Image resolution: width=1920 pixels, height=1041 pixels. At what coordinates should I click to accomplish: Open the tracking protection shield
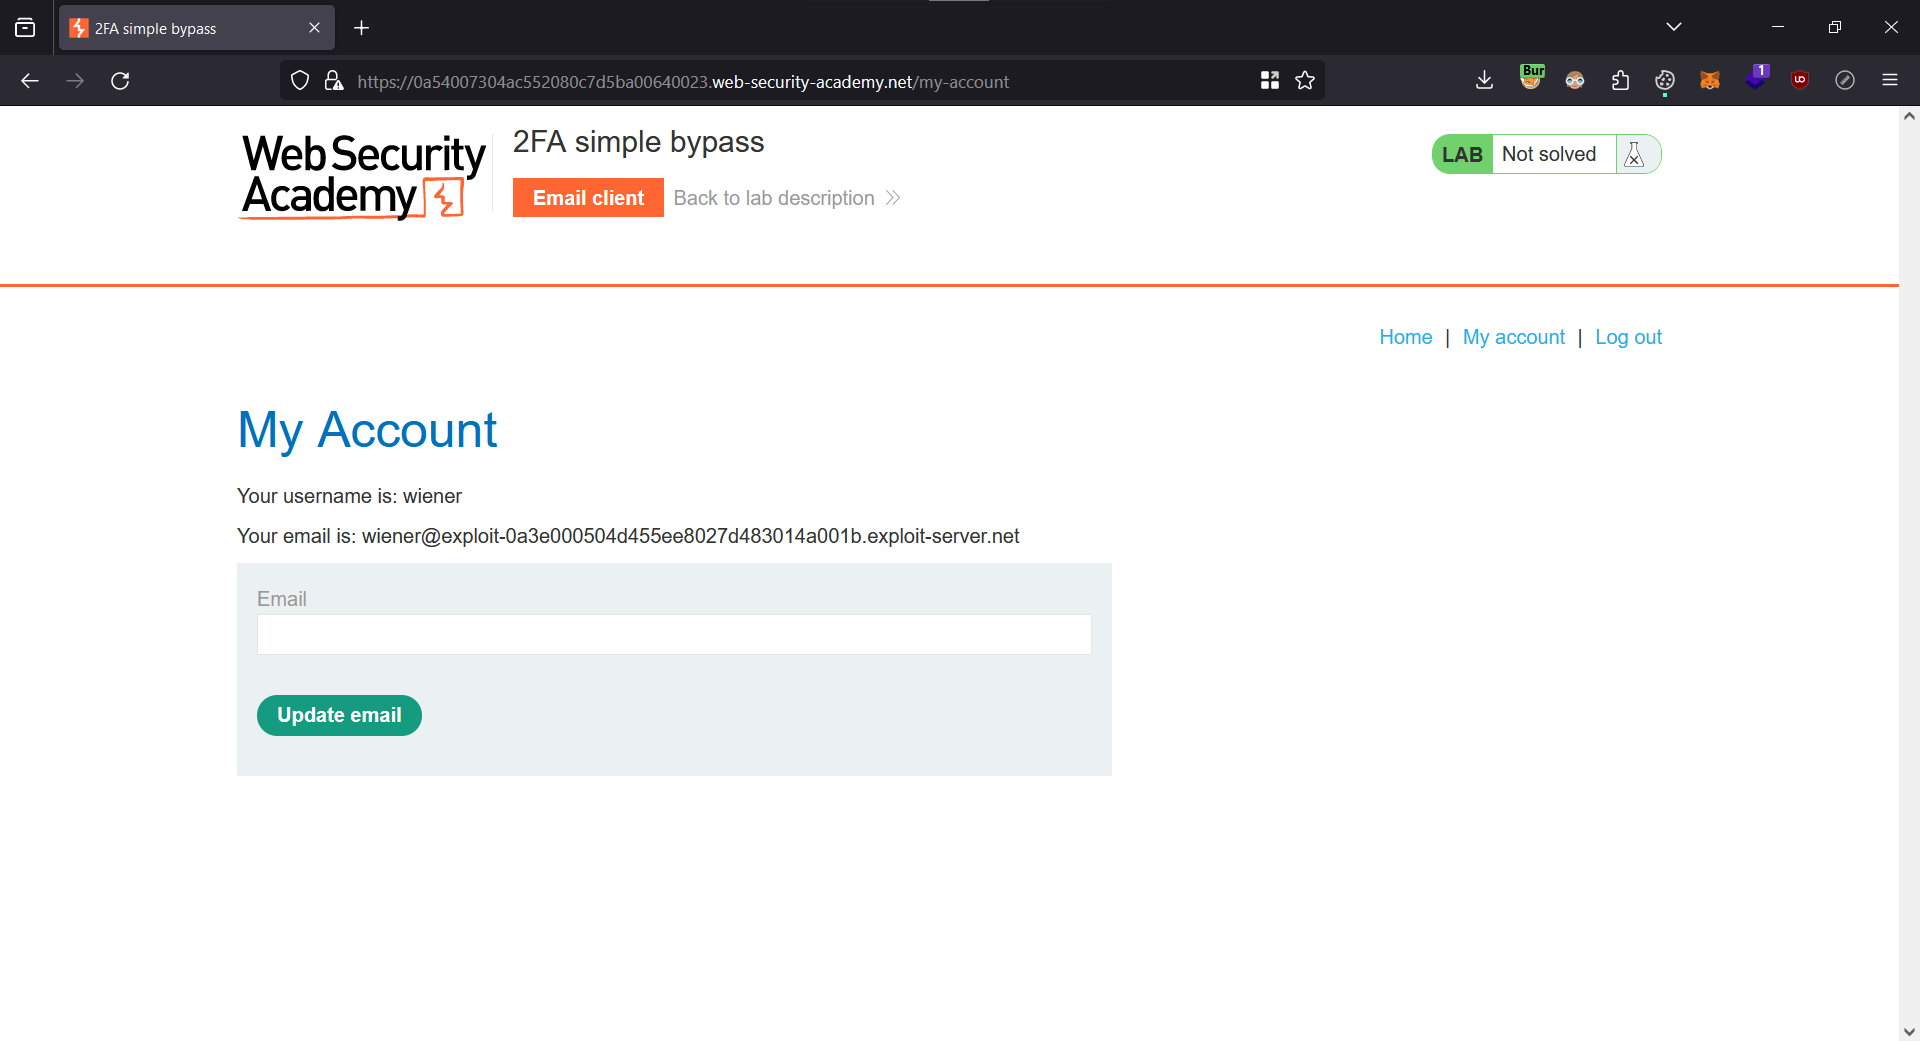[300, 81]
